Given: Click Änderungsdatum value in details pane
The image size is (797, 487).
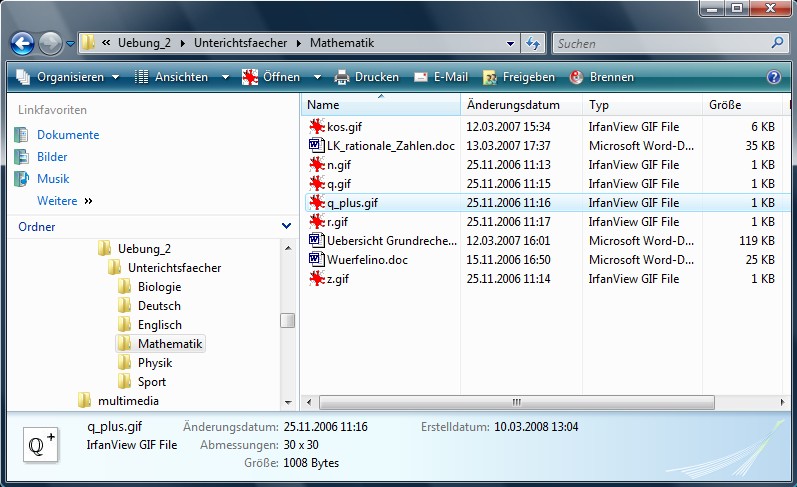Looking at the screenshot, I should pos(325,427).
